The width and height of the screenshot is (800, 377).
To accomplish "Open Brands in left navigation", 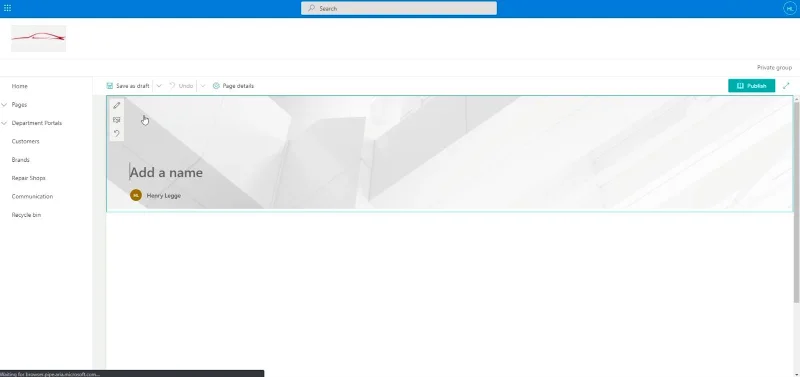I will (x=20, y=160).
